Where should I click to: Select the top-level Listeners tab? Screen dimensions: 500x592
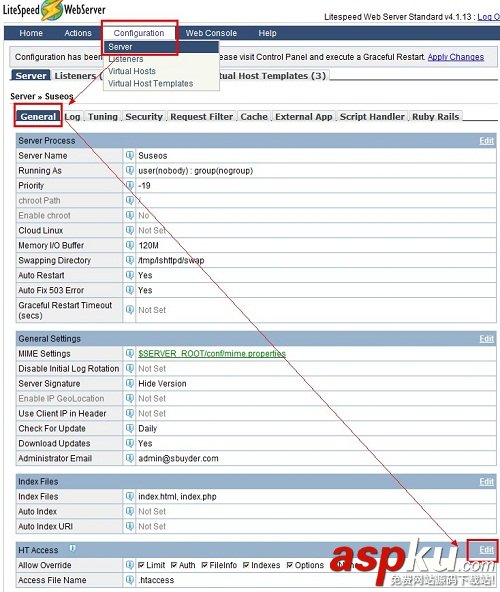(77, 76)
